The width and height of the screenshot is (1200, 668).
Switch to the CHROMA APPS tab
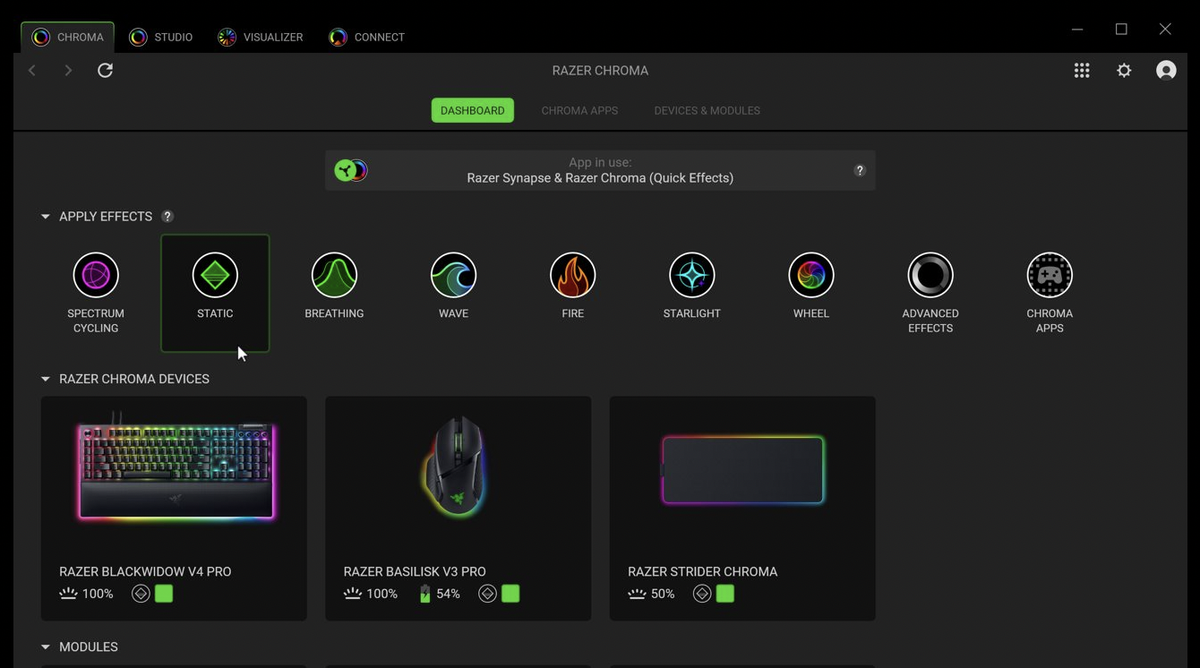point(579,110)
